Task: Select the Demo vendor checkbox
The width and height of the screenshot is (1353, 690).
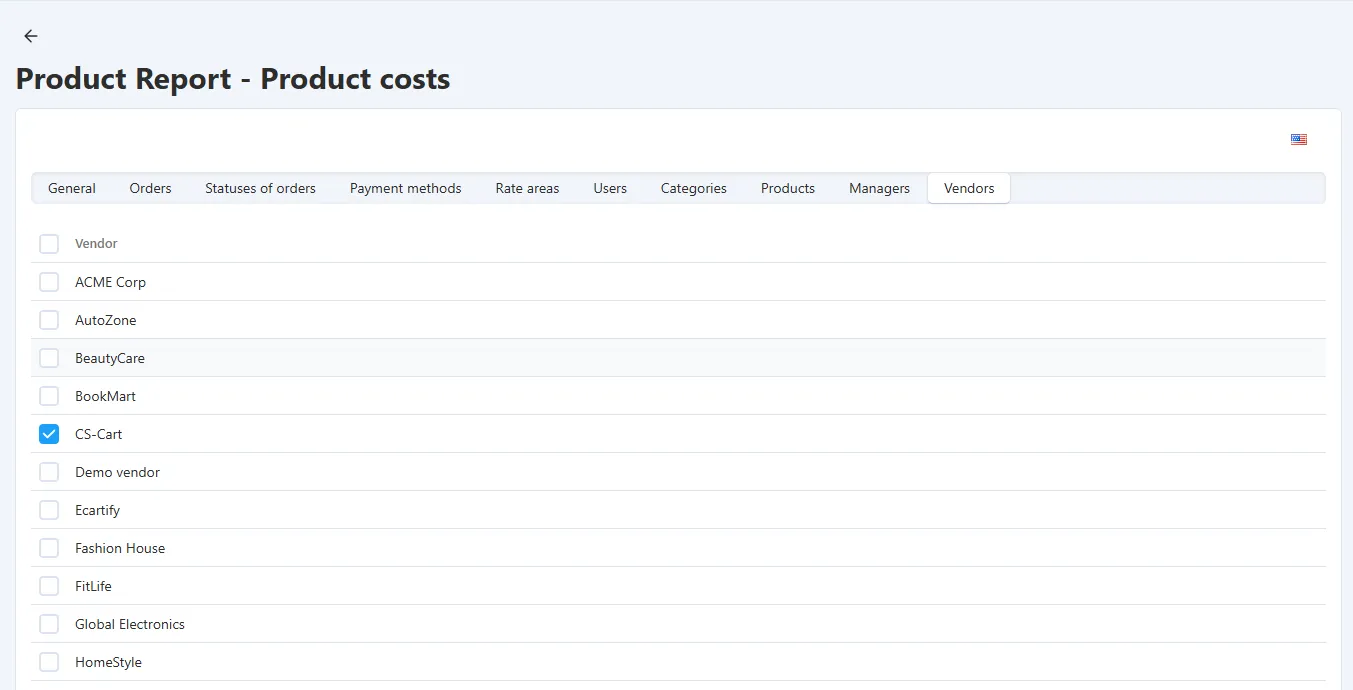Action: [x=49, y=472]
